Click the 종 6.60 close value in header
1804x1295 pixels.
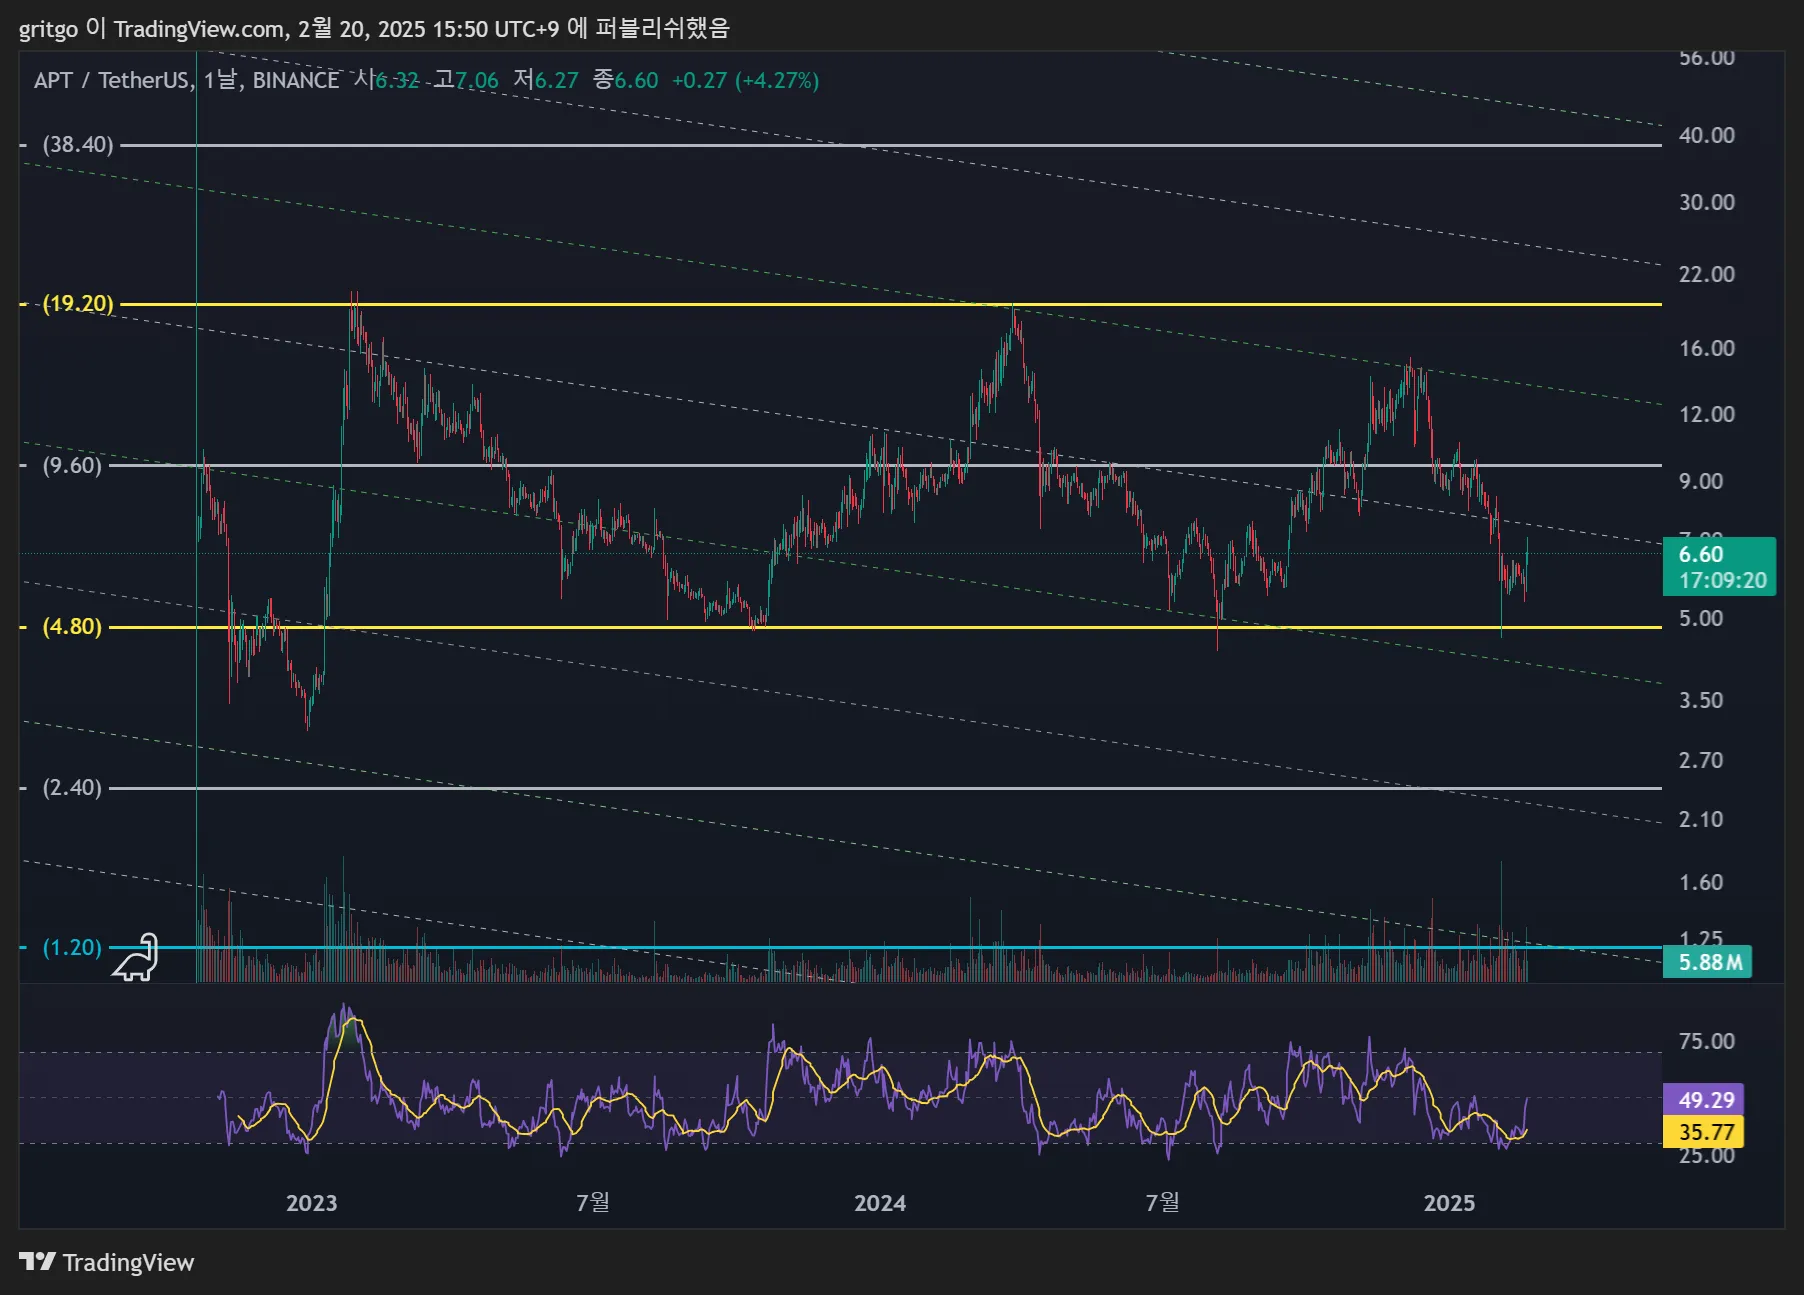626,80
